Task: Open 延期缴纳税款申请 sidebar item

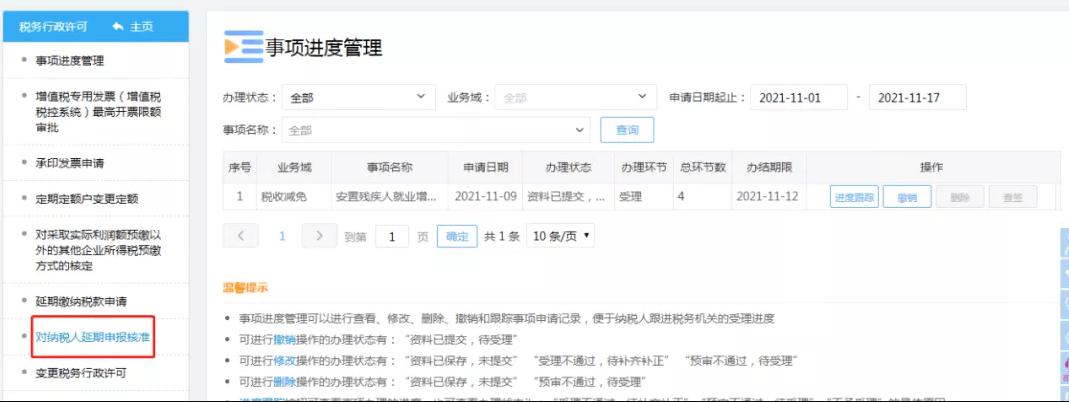Action: coord(81,301)
